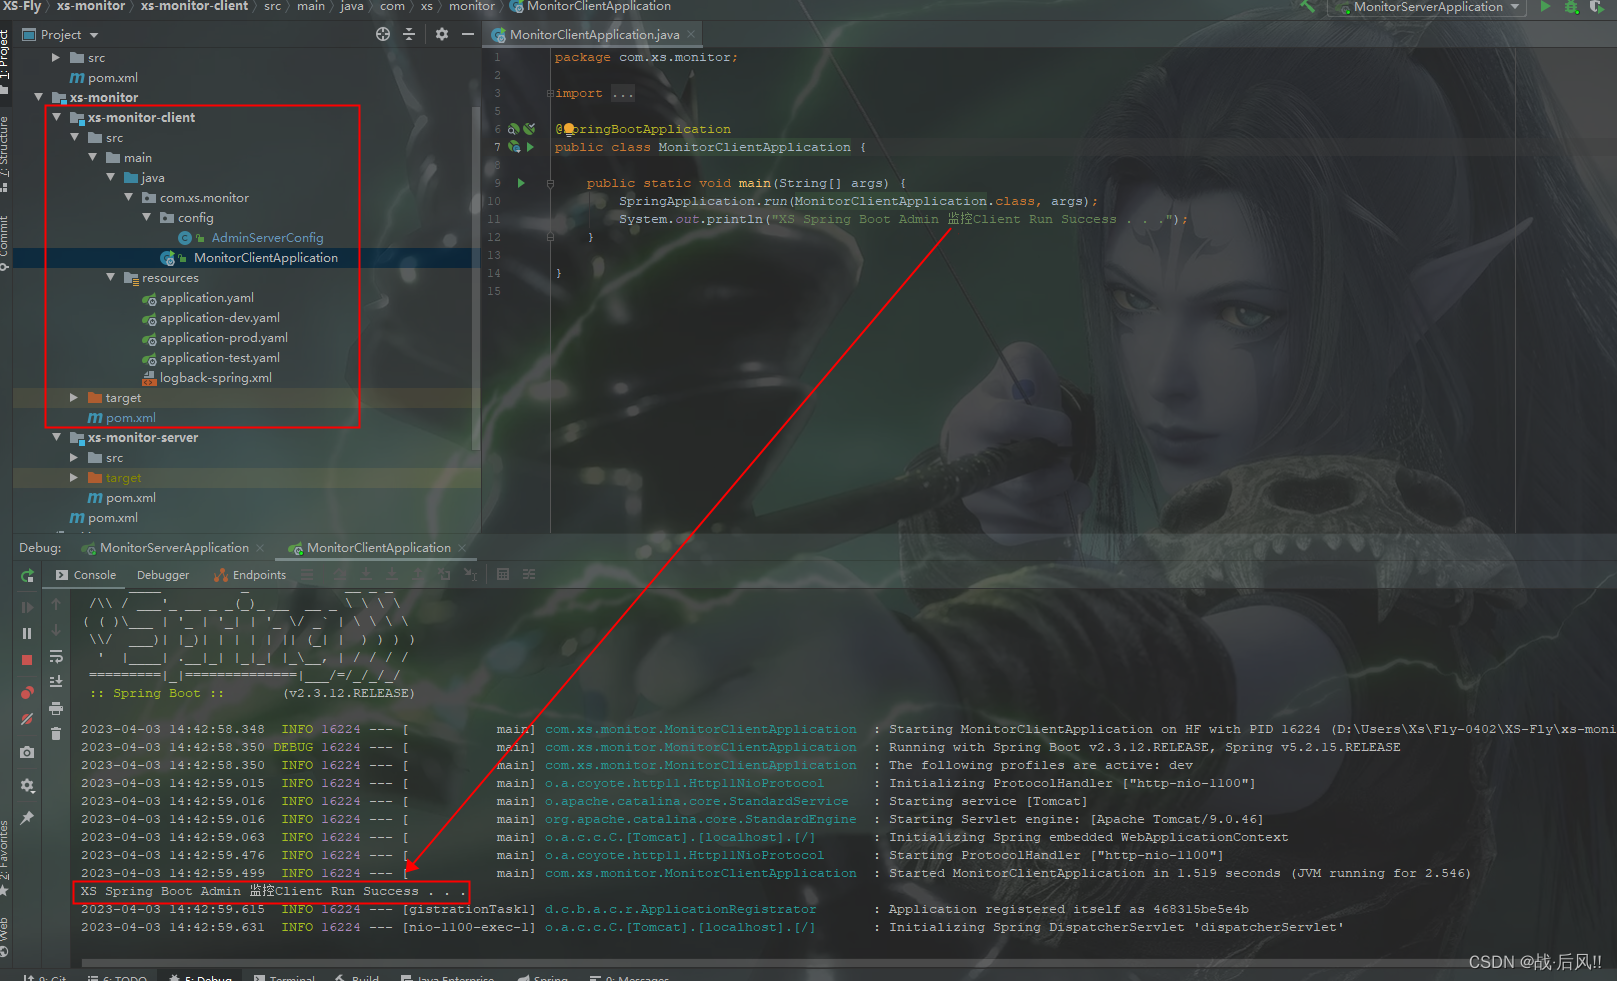Viewport: 1617px width, 981px height.
Task: Start debugging with the green bug icon
Action: point(1571,7)
